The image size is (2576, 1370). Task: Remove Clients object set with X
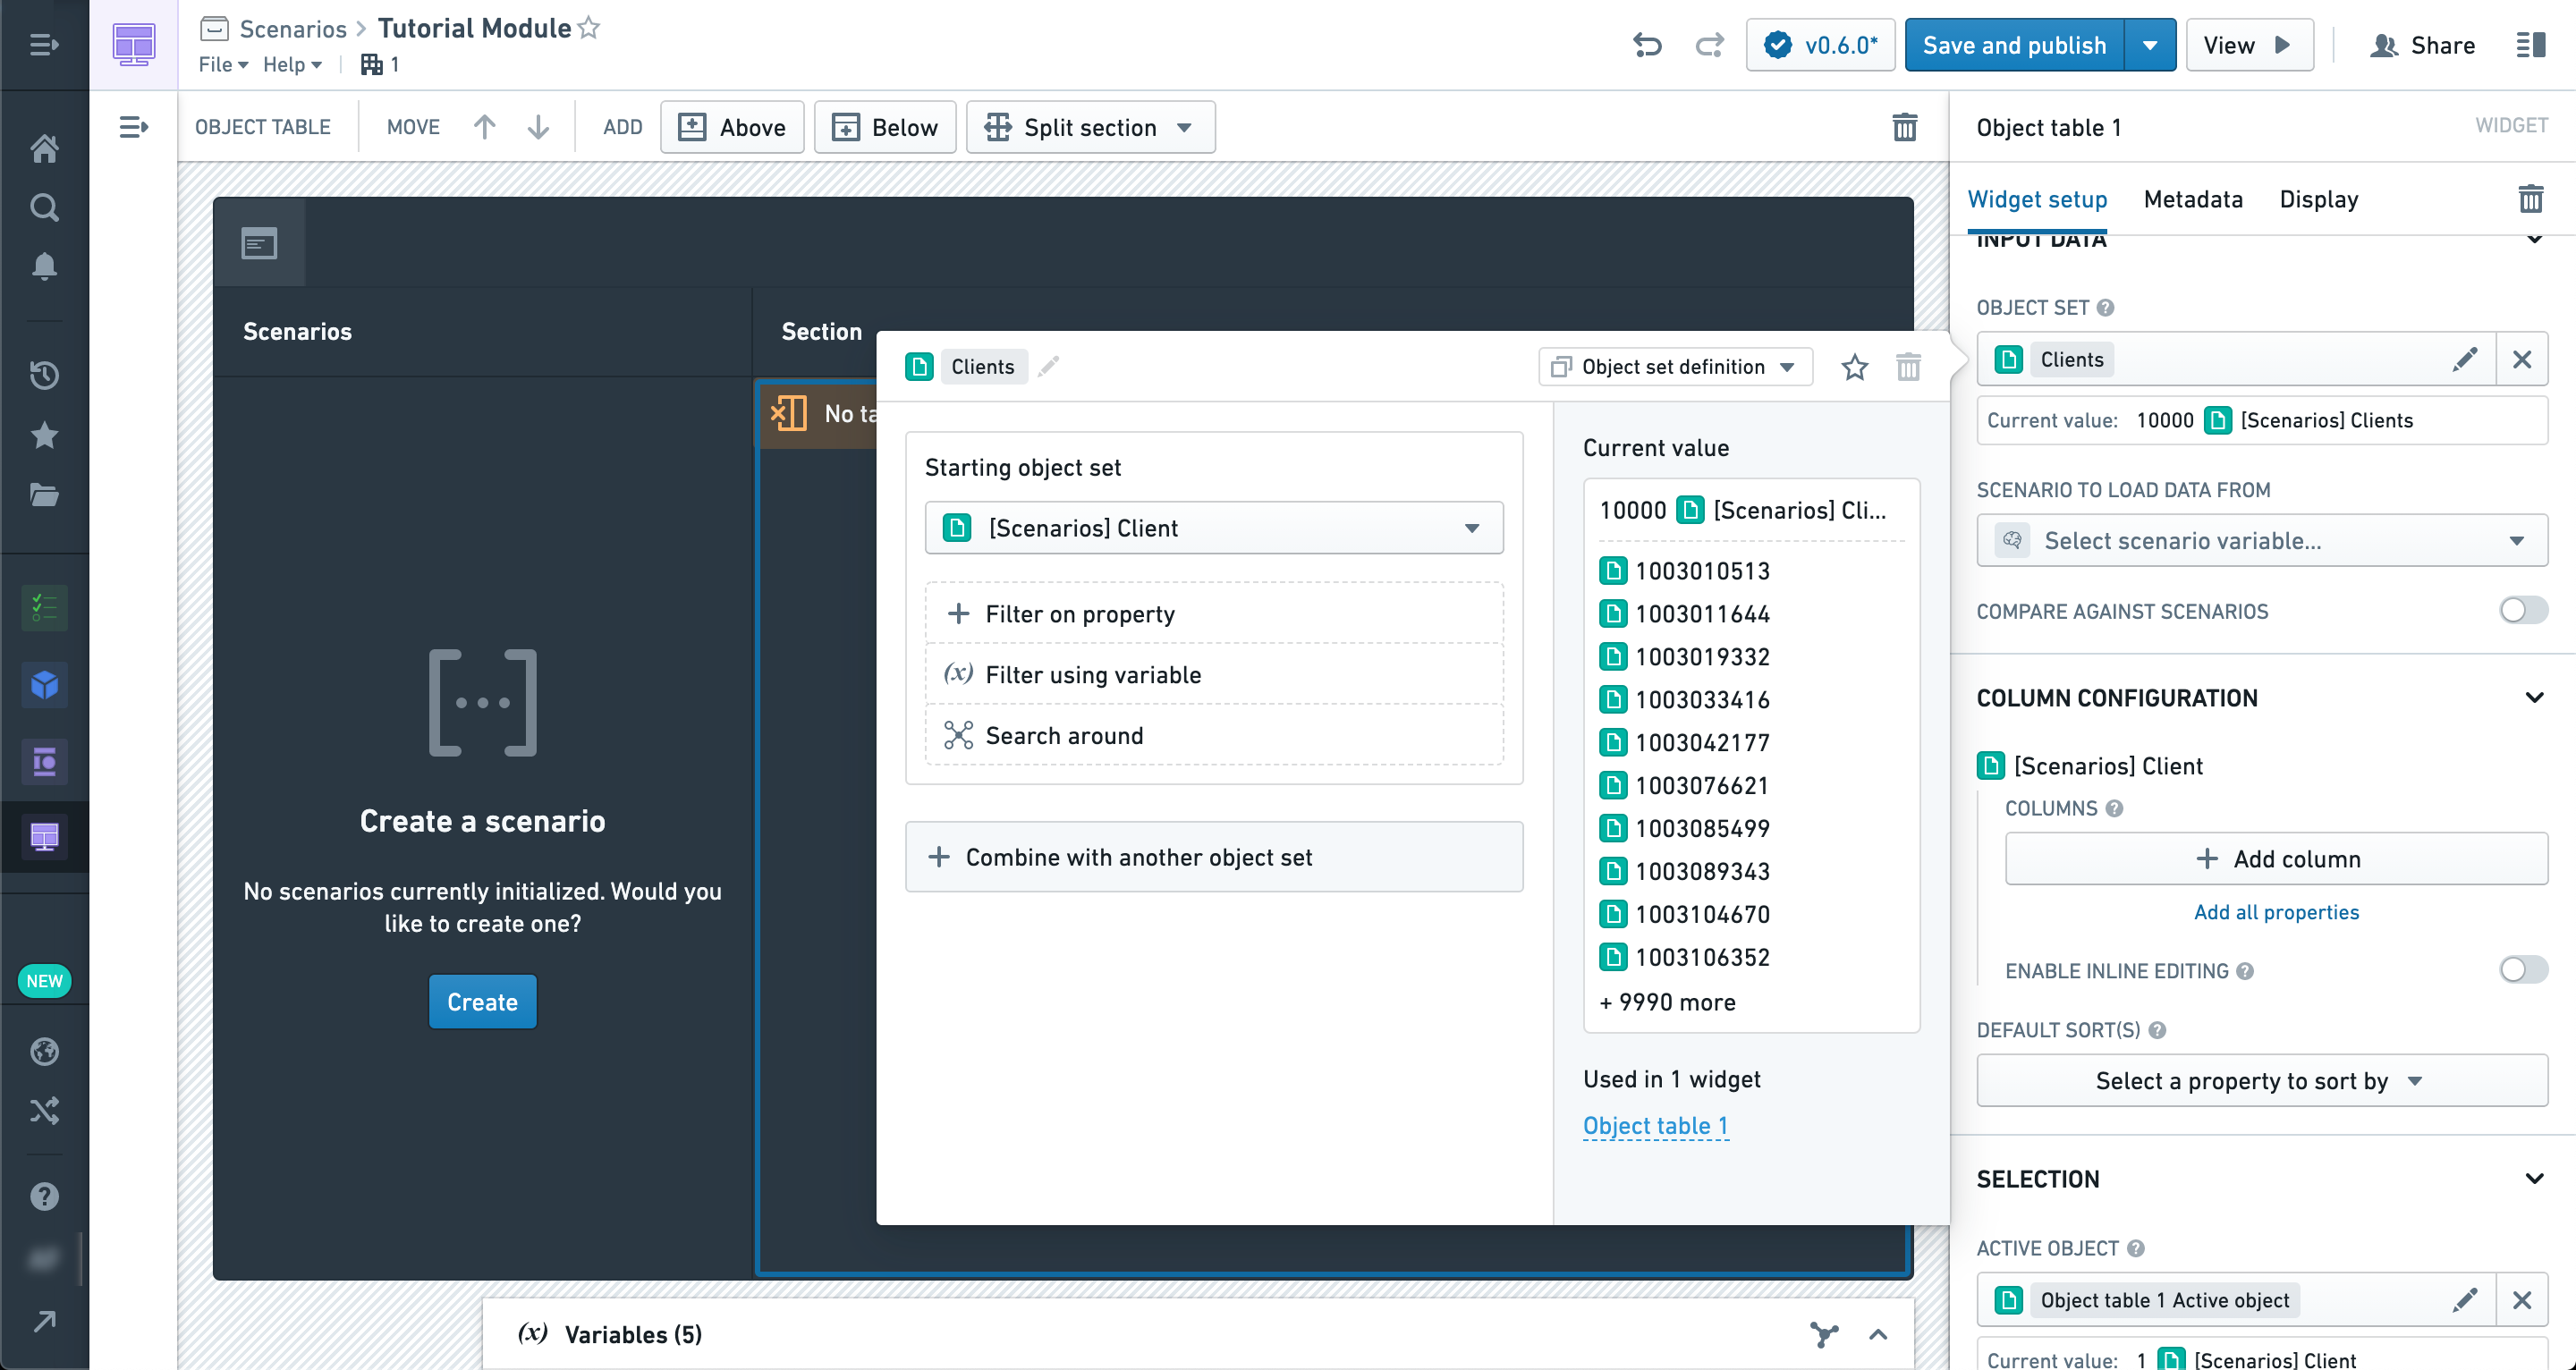coord(2522,359)
